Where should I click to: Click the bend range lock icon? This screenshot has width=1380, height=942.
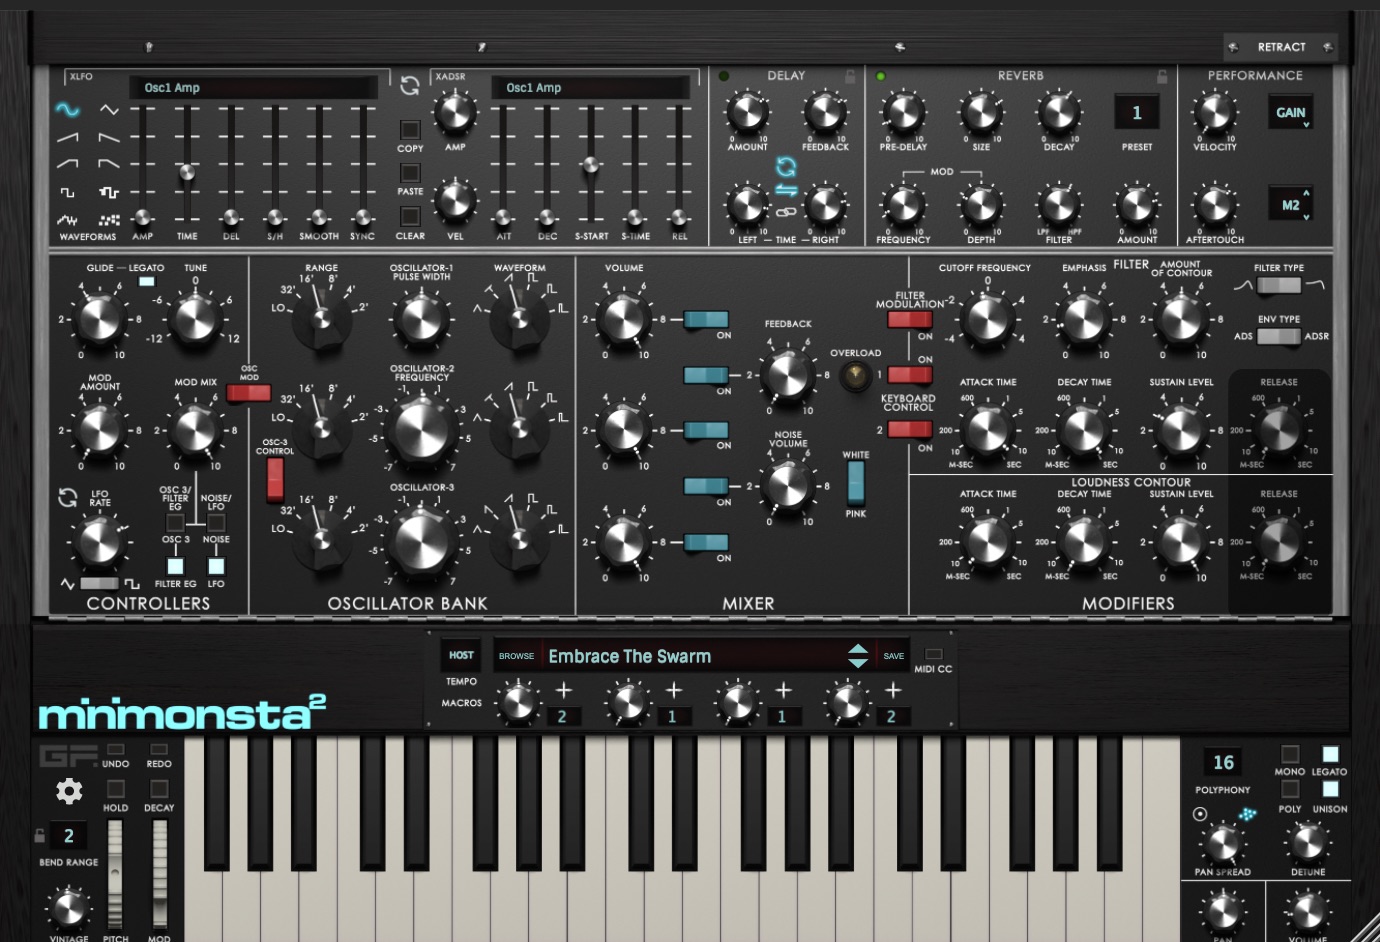pyautogui.click(x=40, y=835)
